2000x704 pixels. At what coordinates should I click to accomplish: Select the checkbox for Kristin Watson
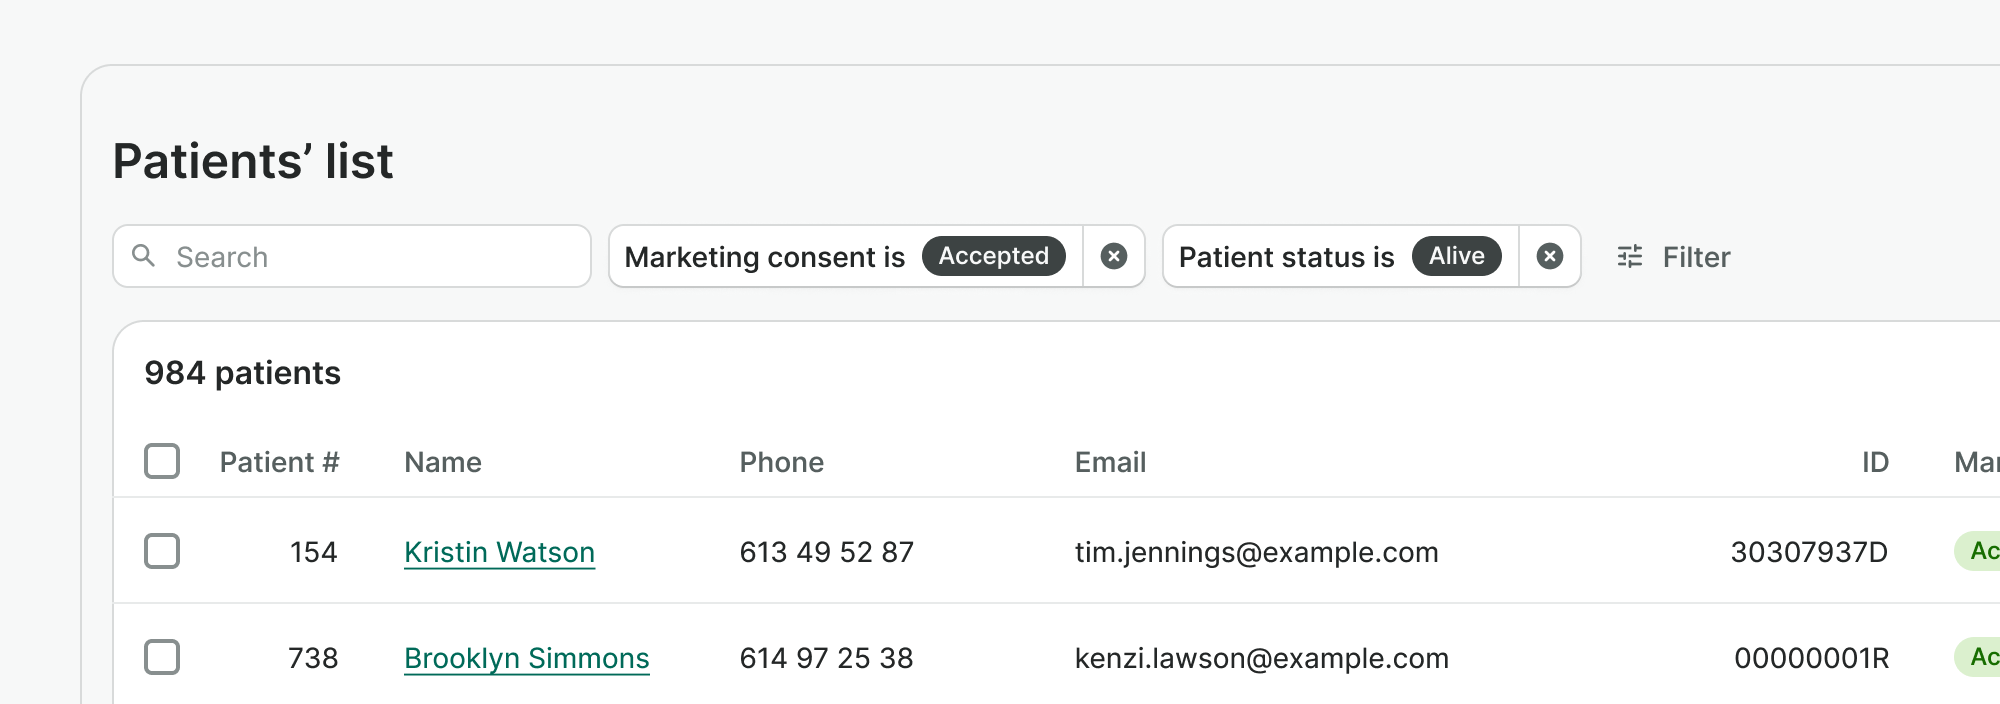click(162, 551)
